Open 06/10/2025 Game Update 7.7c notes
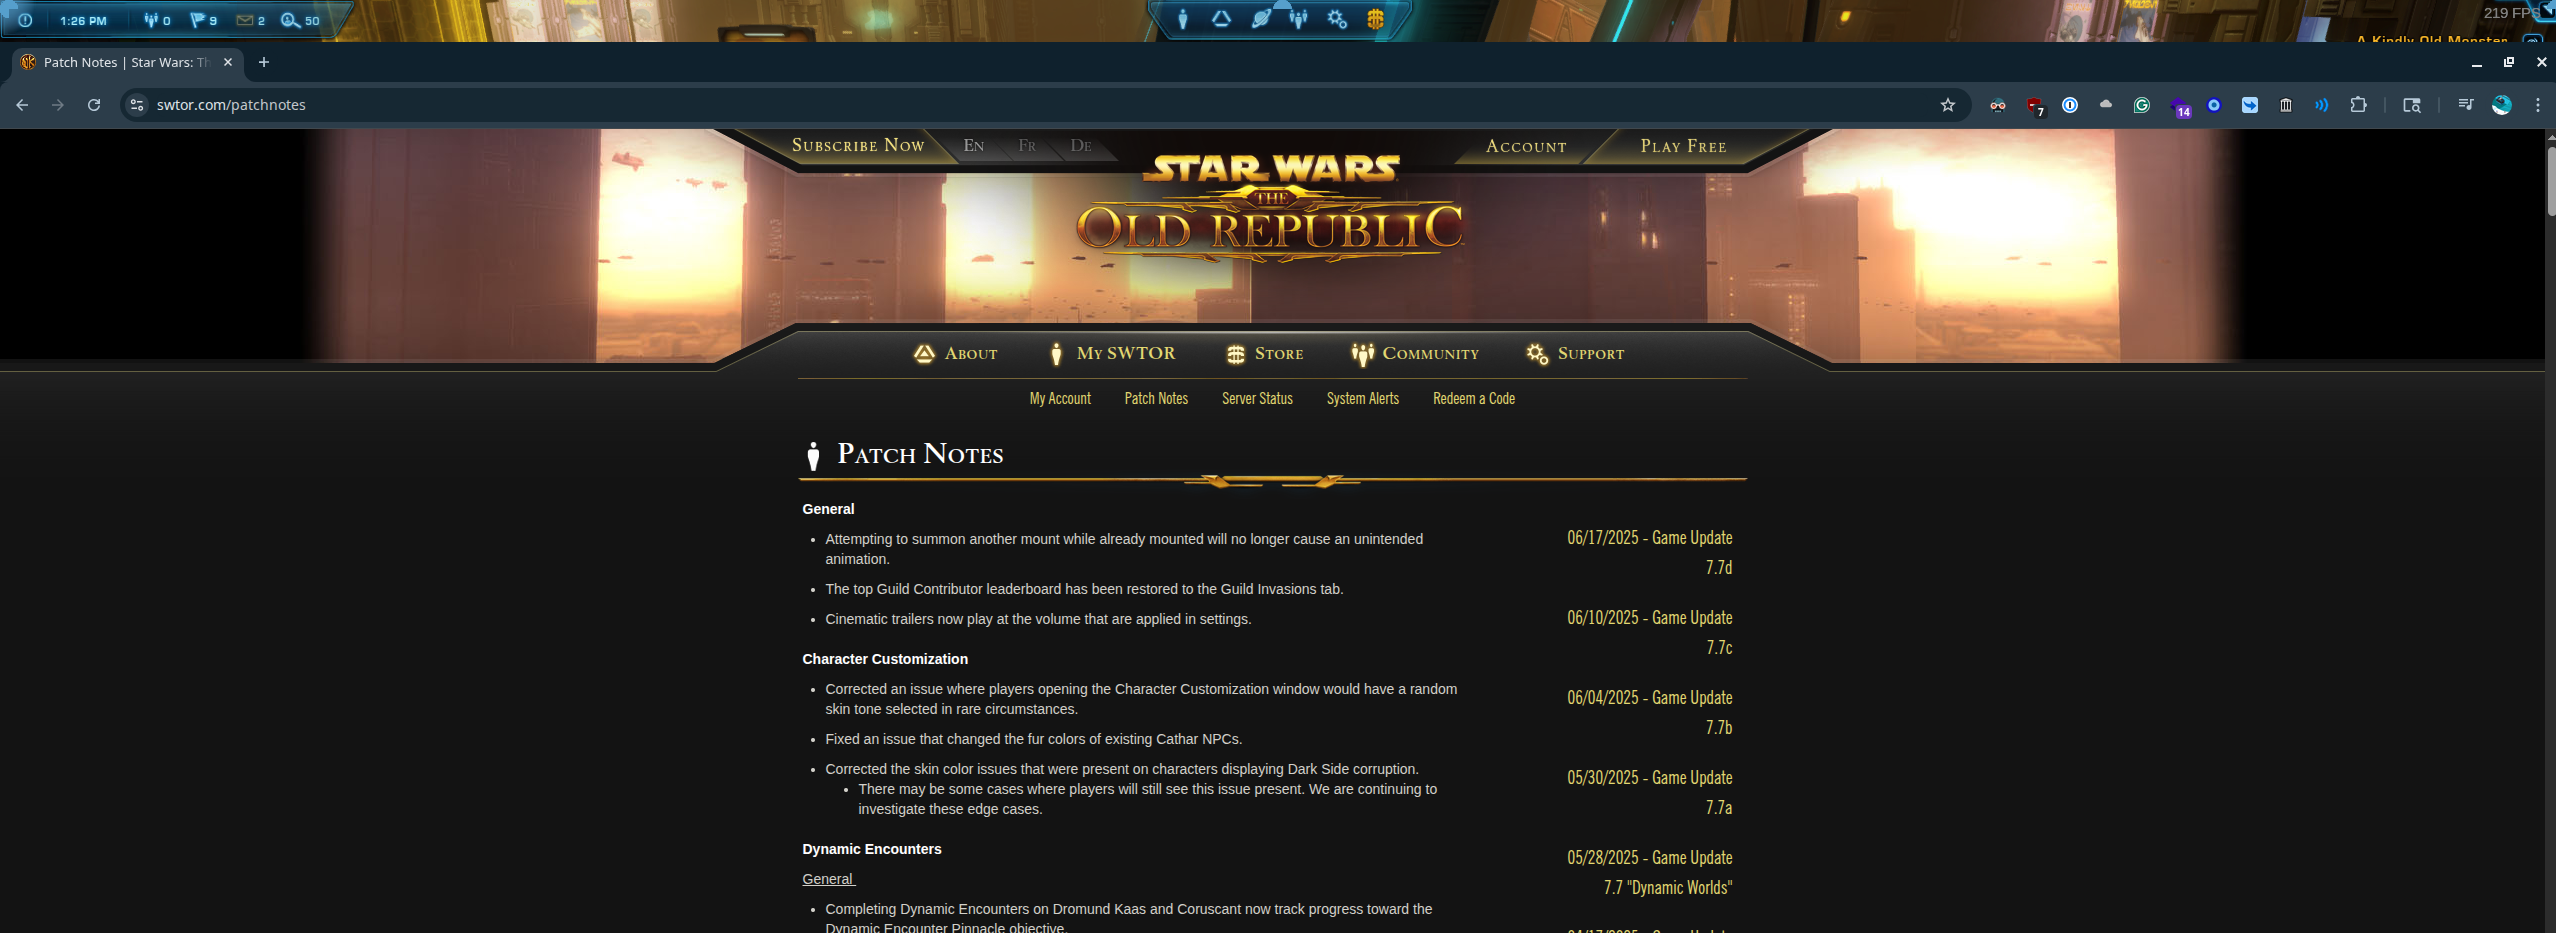The image size is (2556, 933). tap(1650, 632)
